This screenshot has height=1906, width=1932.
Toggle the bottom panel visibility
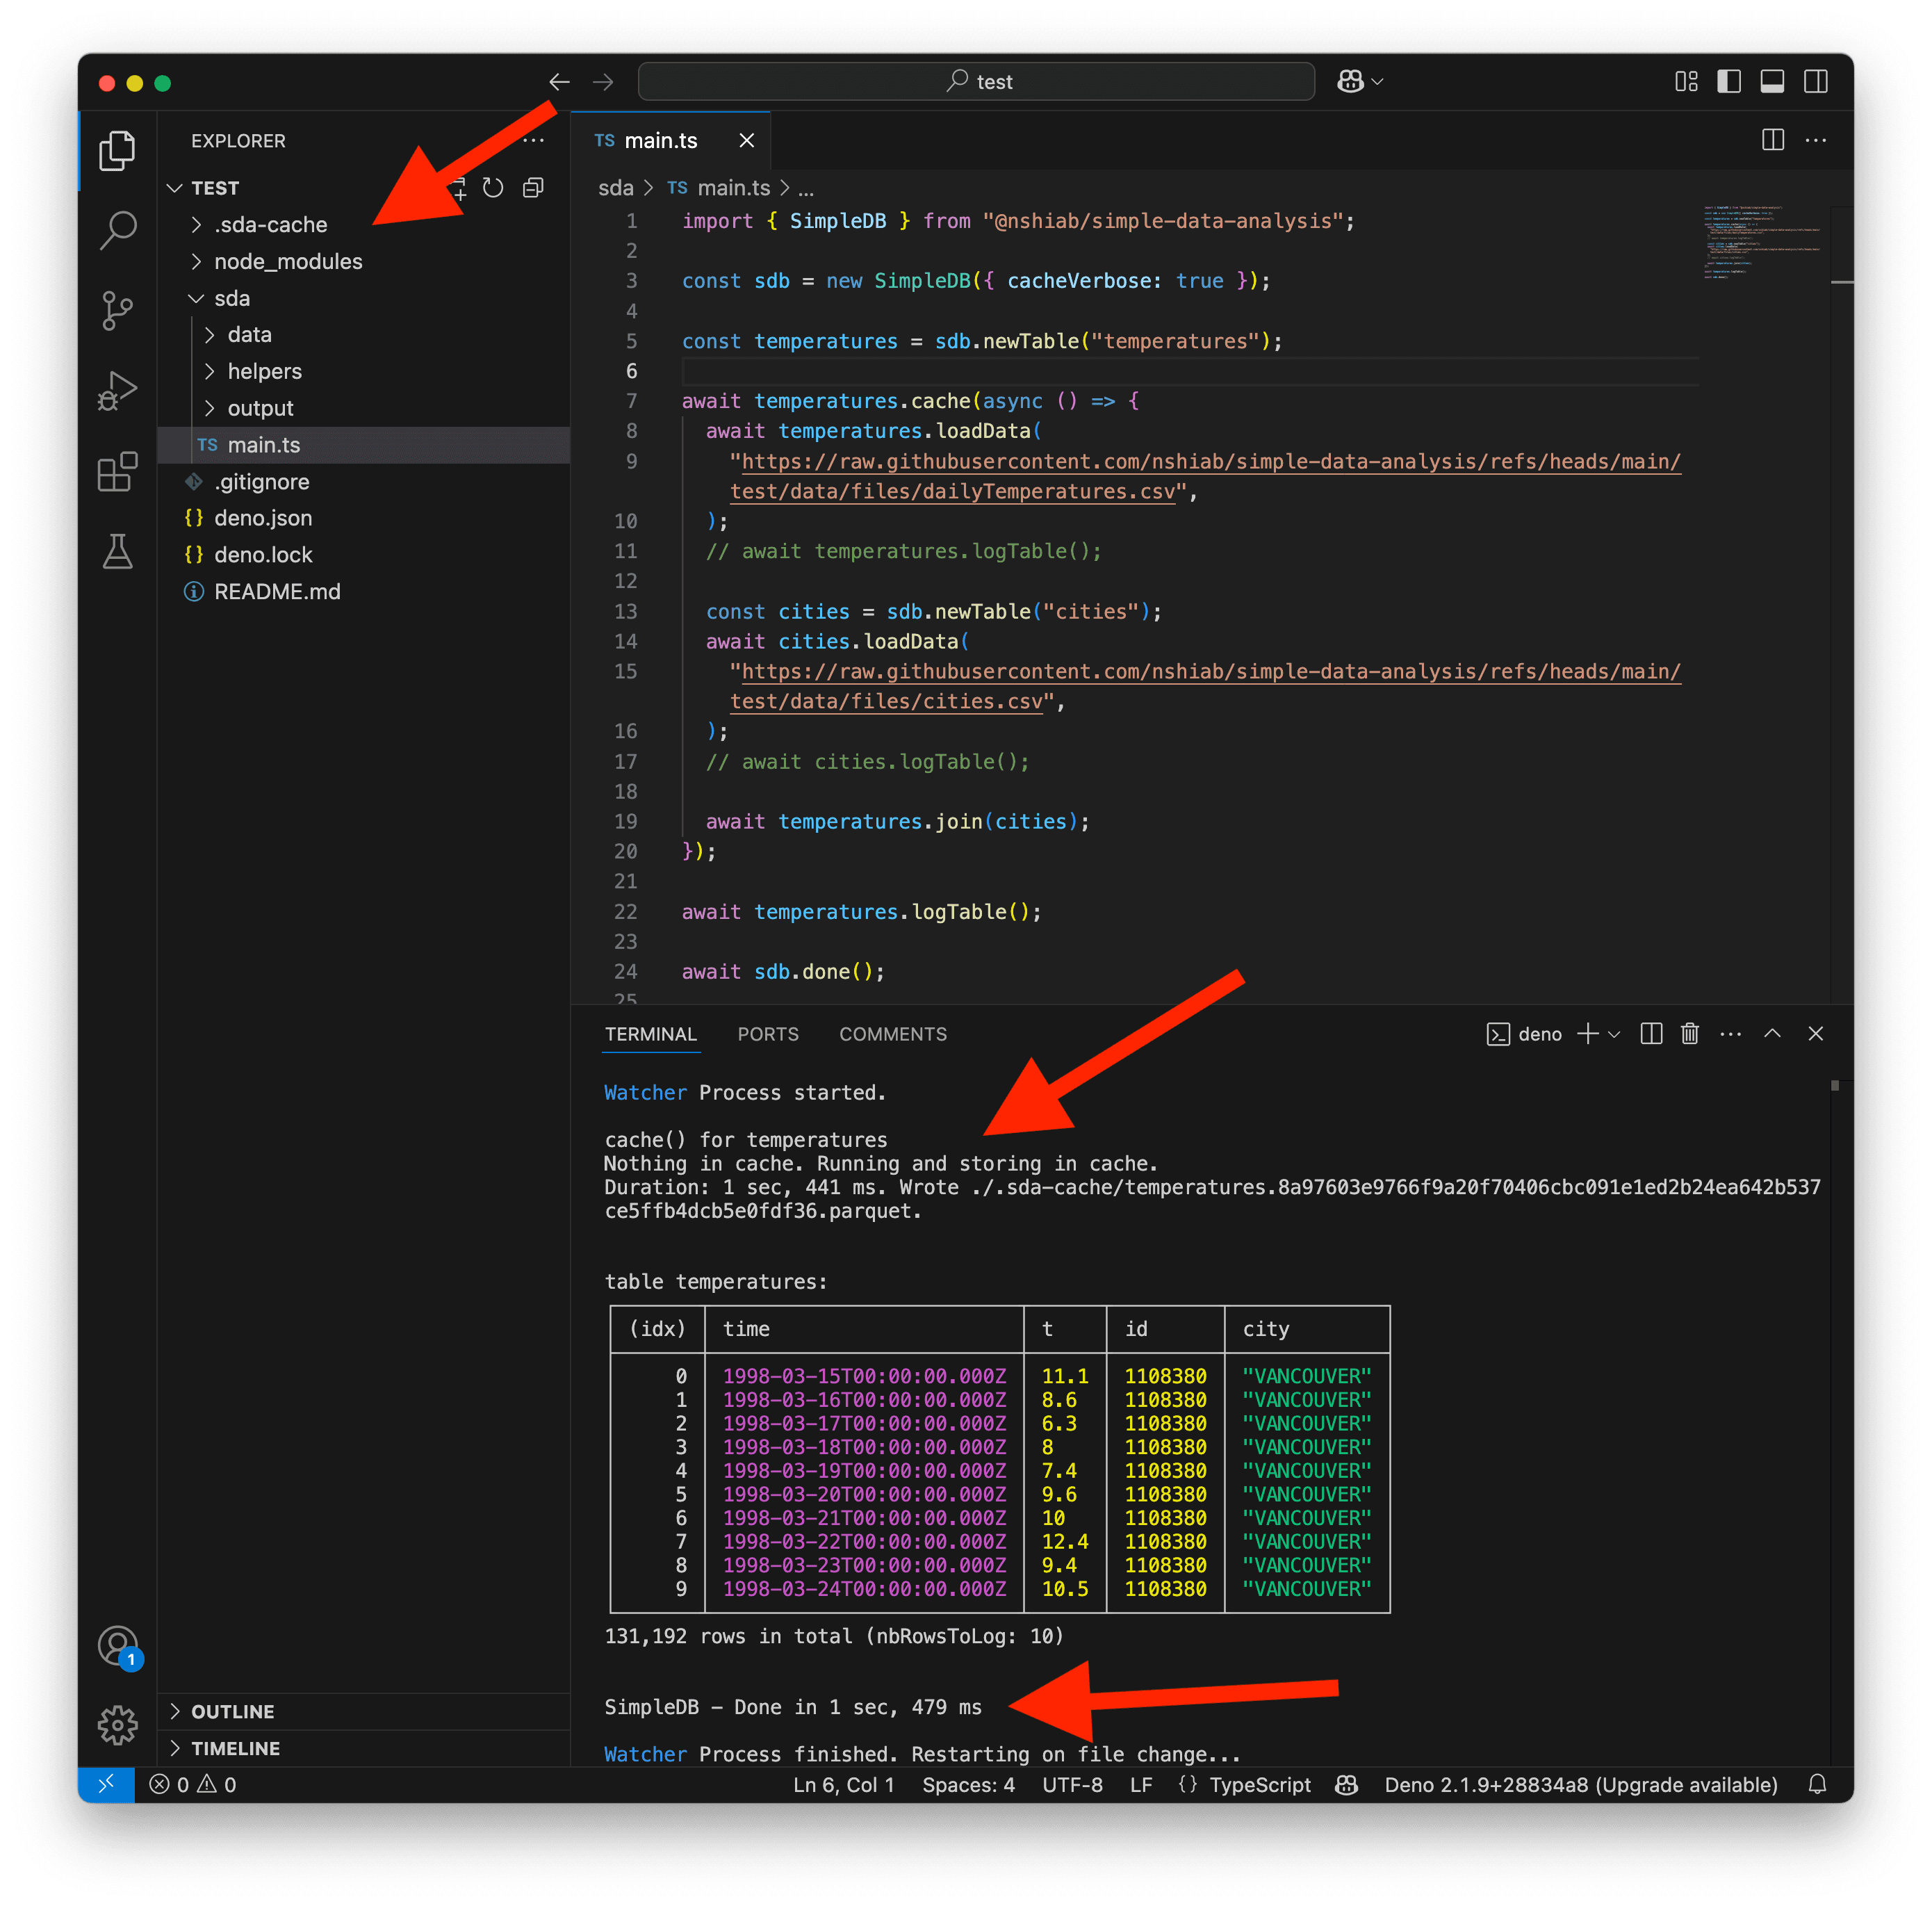(x=1772, y=82)
